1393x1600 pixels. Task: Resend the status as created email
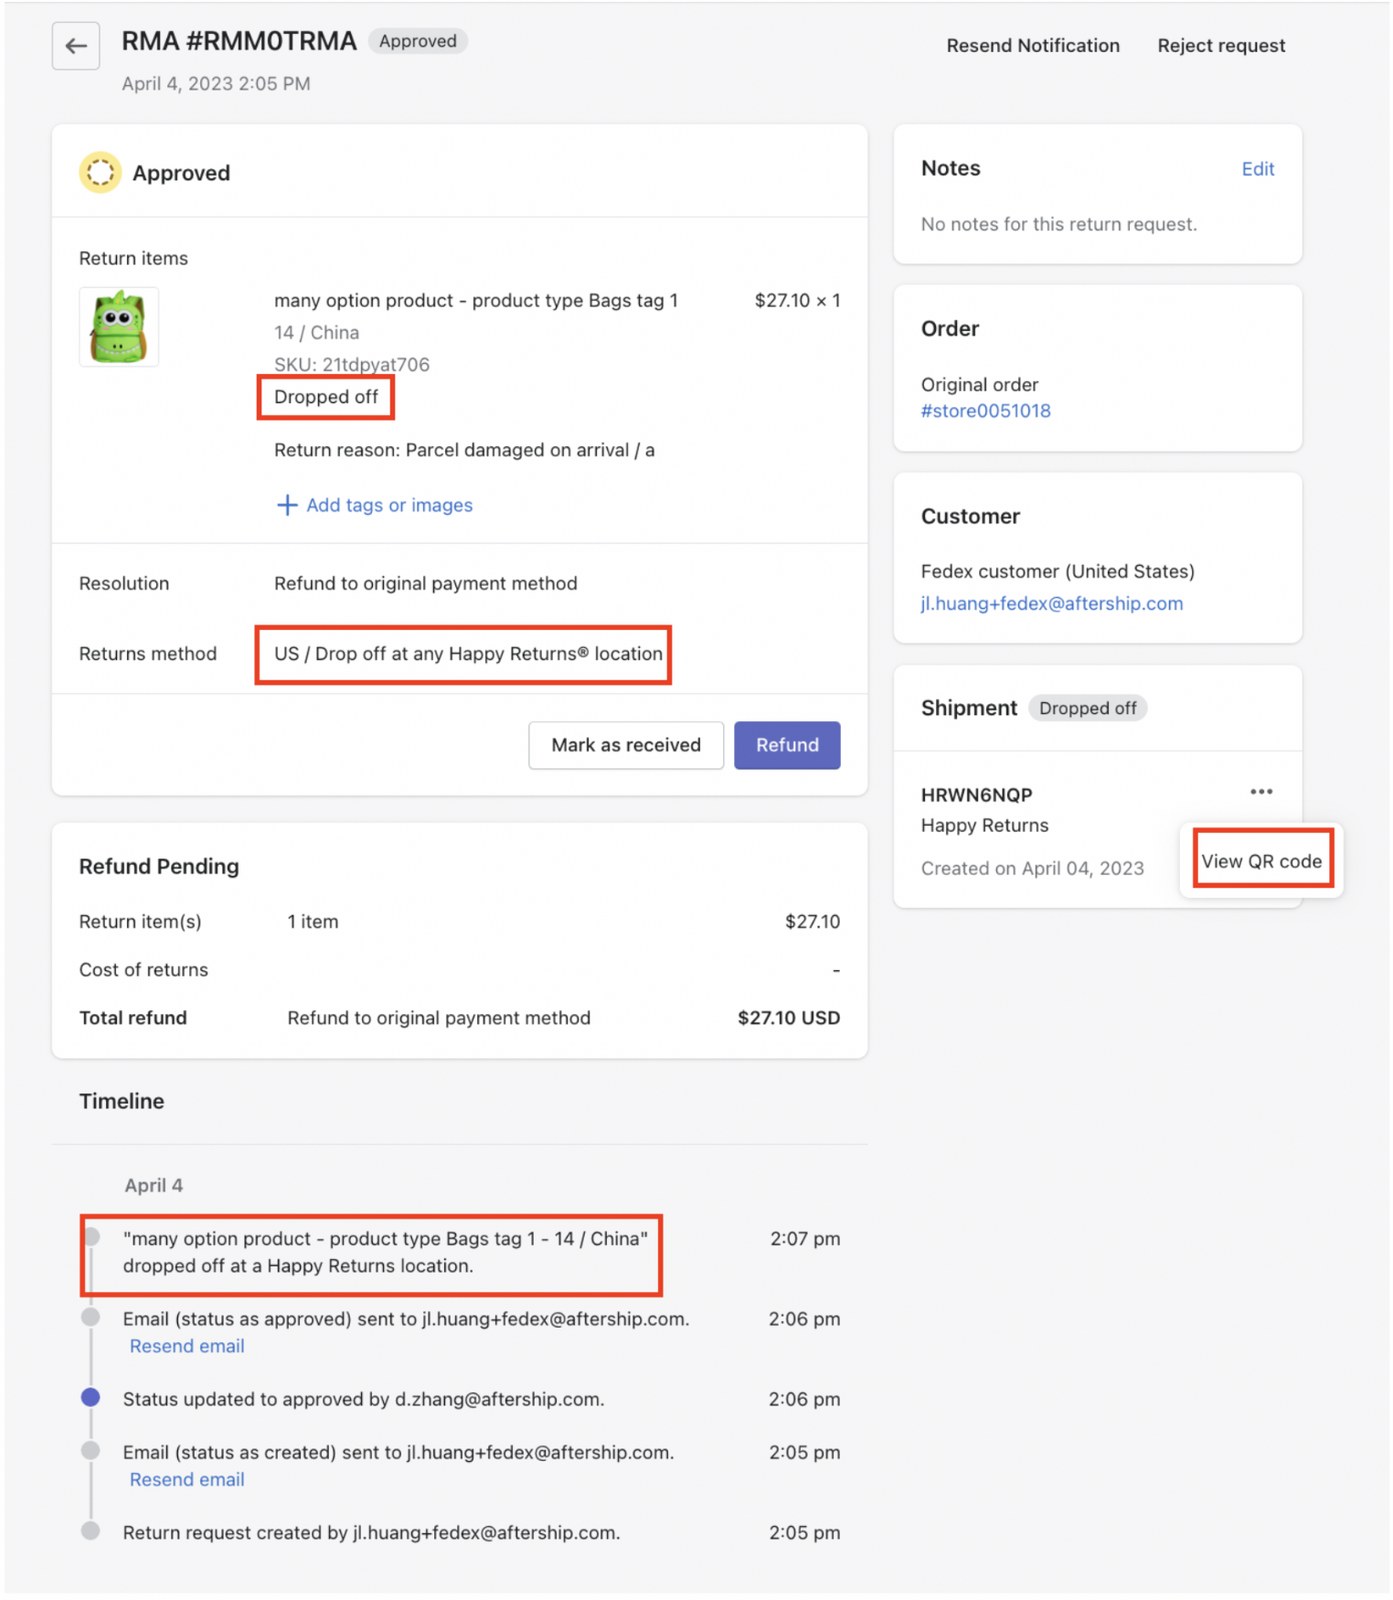click(187, 1480)
